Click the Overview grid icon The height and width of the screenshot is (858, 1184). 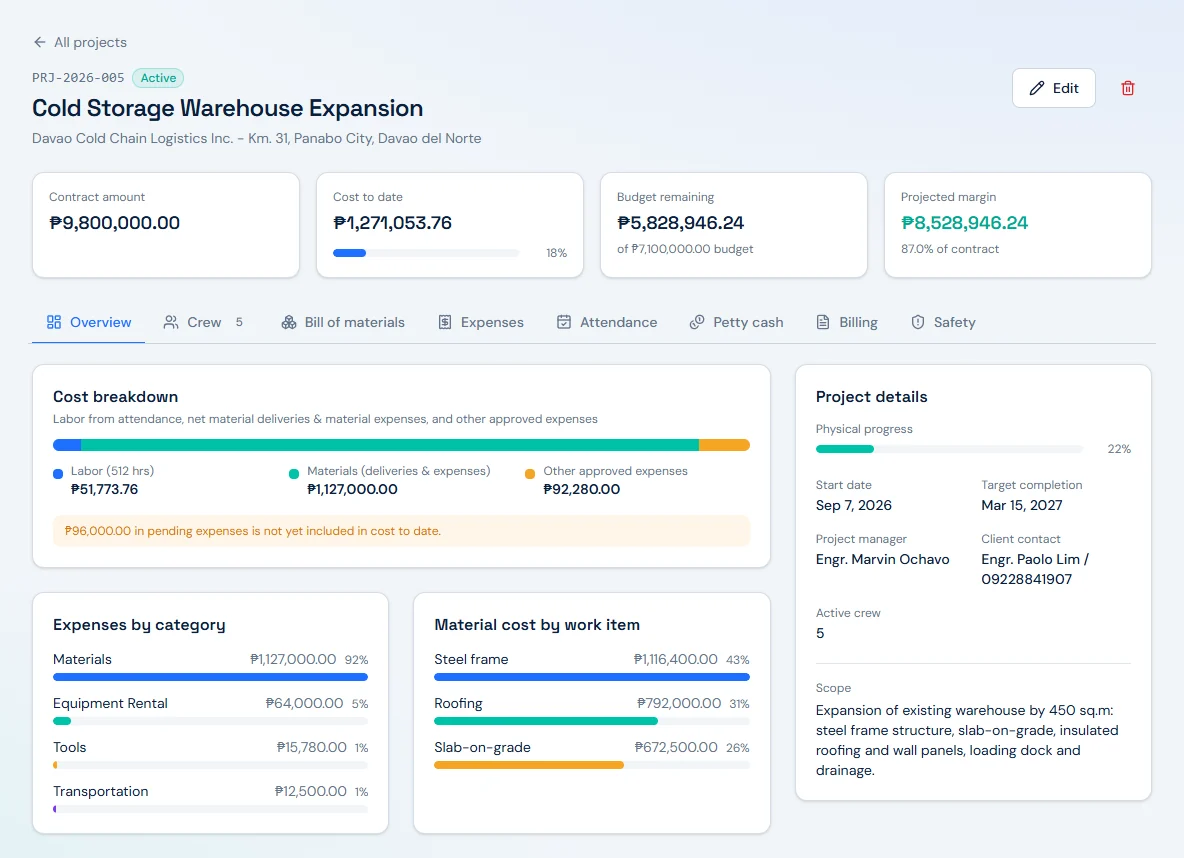click(x=54, y=323)
